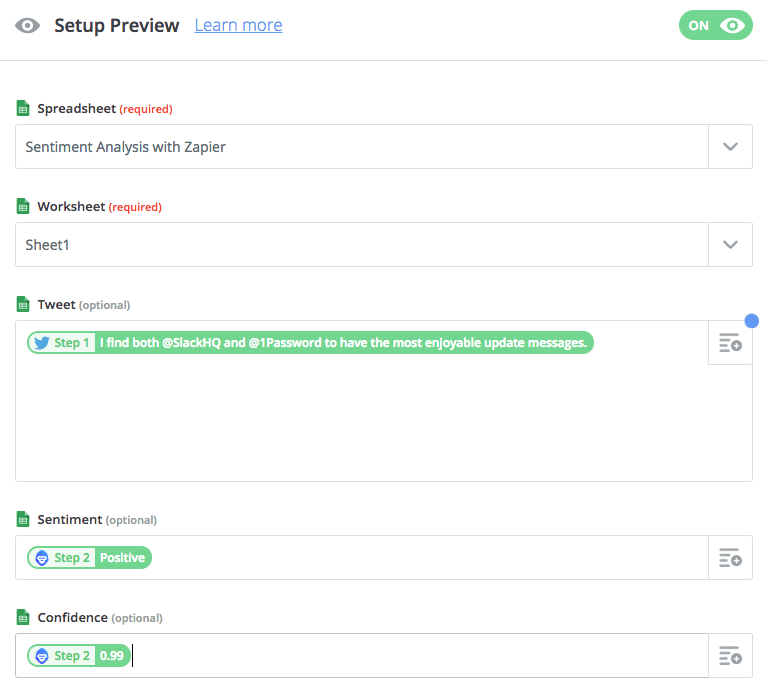Select the Sheet1 worksheet field
The height and width of the screenshot is (694, 767).
pyautogui.click(x=360, y=245)
